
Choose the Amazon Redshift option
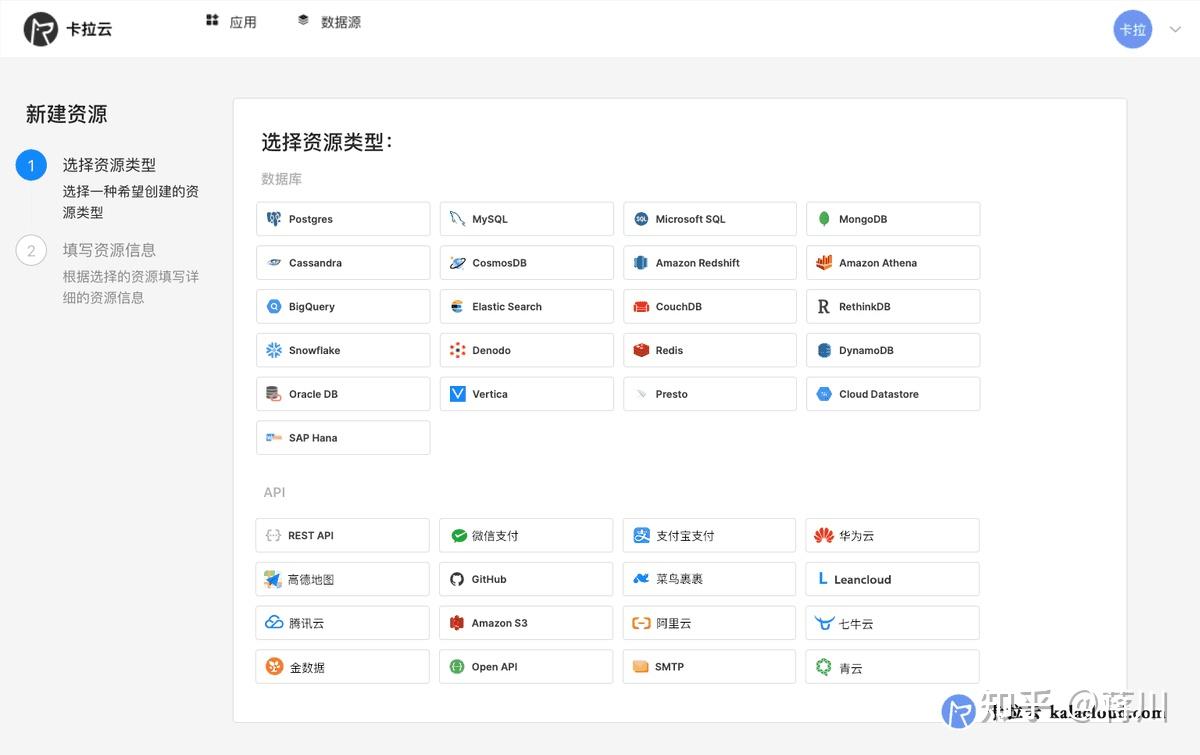709,262
